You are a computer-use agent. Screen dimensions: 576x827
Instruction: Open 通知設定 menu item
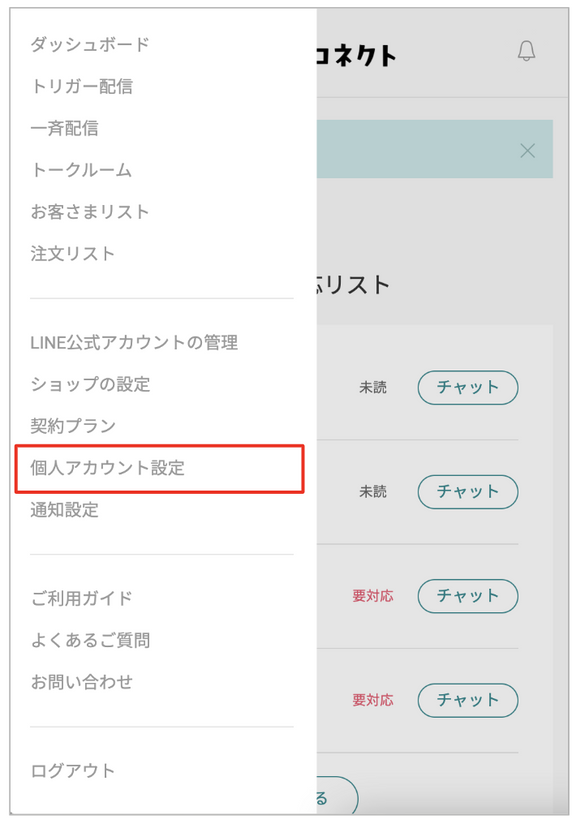click(64, 510)
